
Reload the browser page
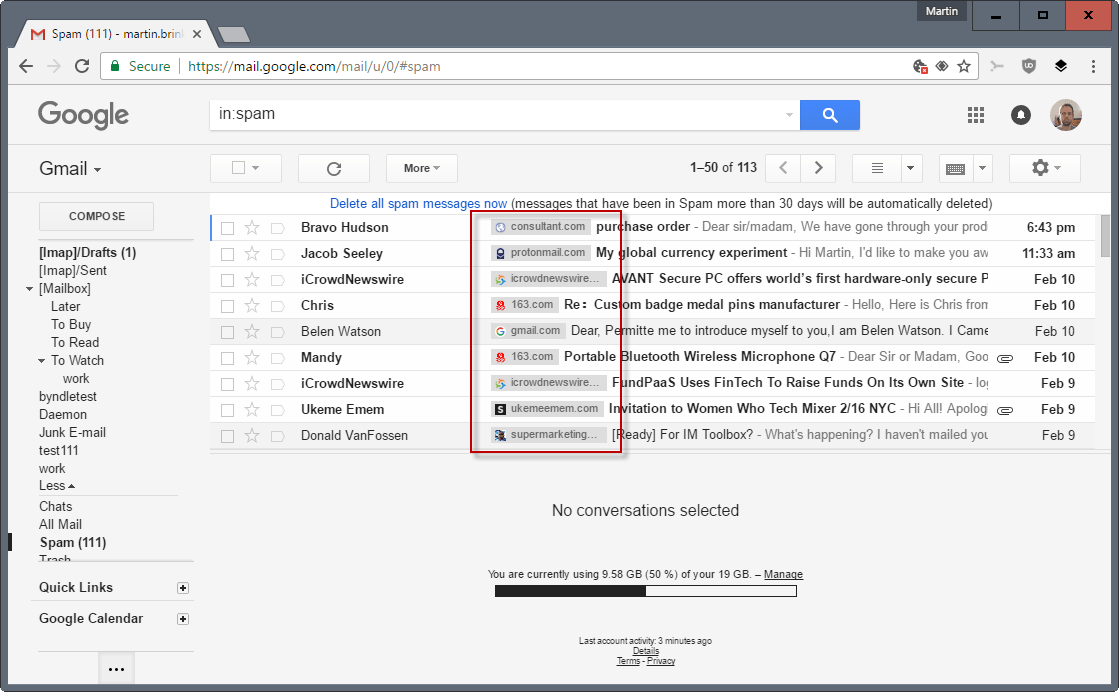coord(82,66)
